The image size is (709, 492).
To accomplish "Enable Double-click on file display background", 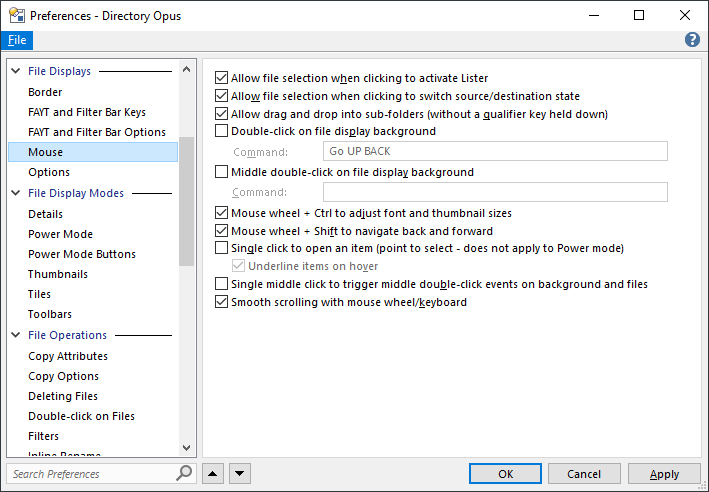I will point(221,131).
